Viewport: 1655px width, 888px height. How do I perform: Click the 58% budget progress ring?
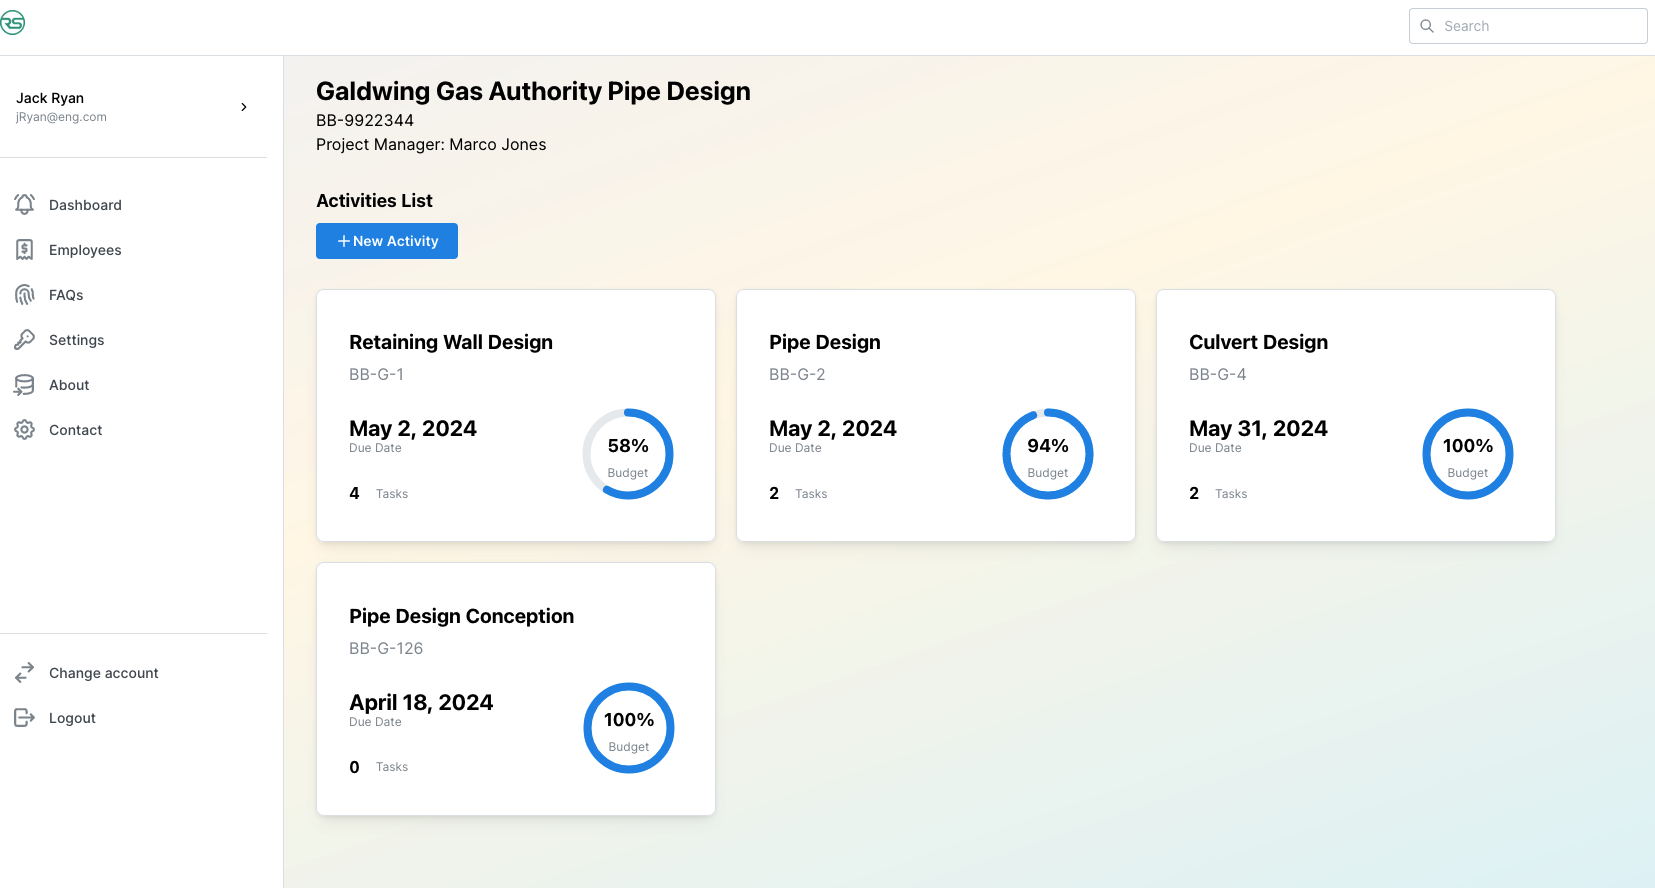(628, 454)
